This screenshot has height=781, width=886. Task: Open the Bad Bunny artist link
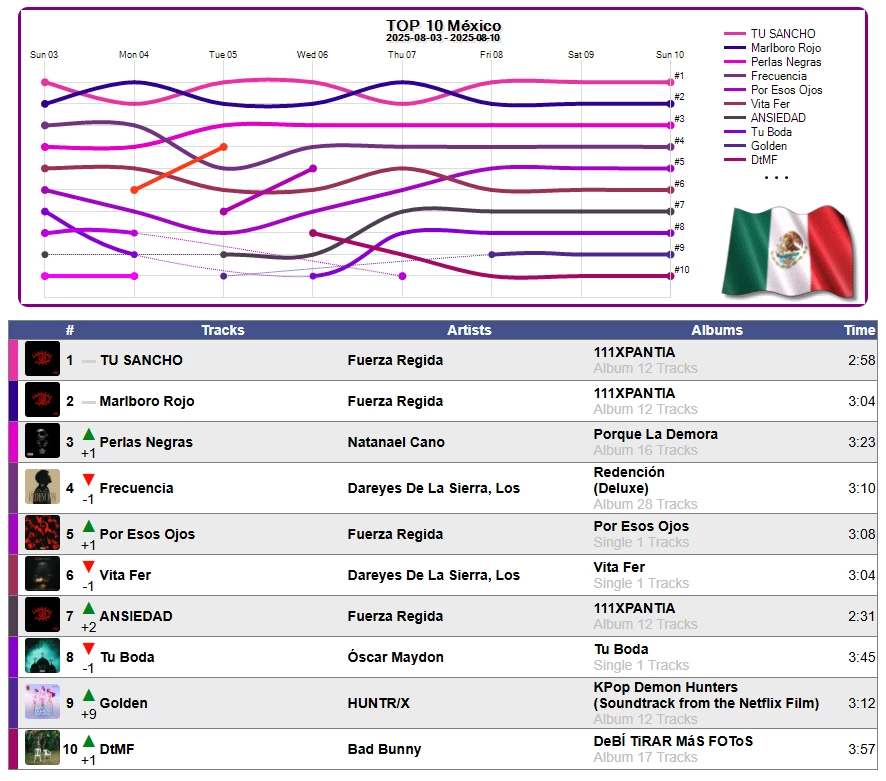[x=384, y=749]
